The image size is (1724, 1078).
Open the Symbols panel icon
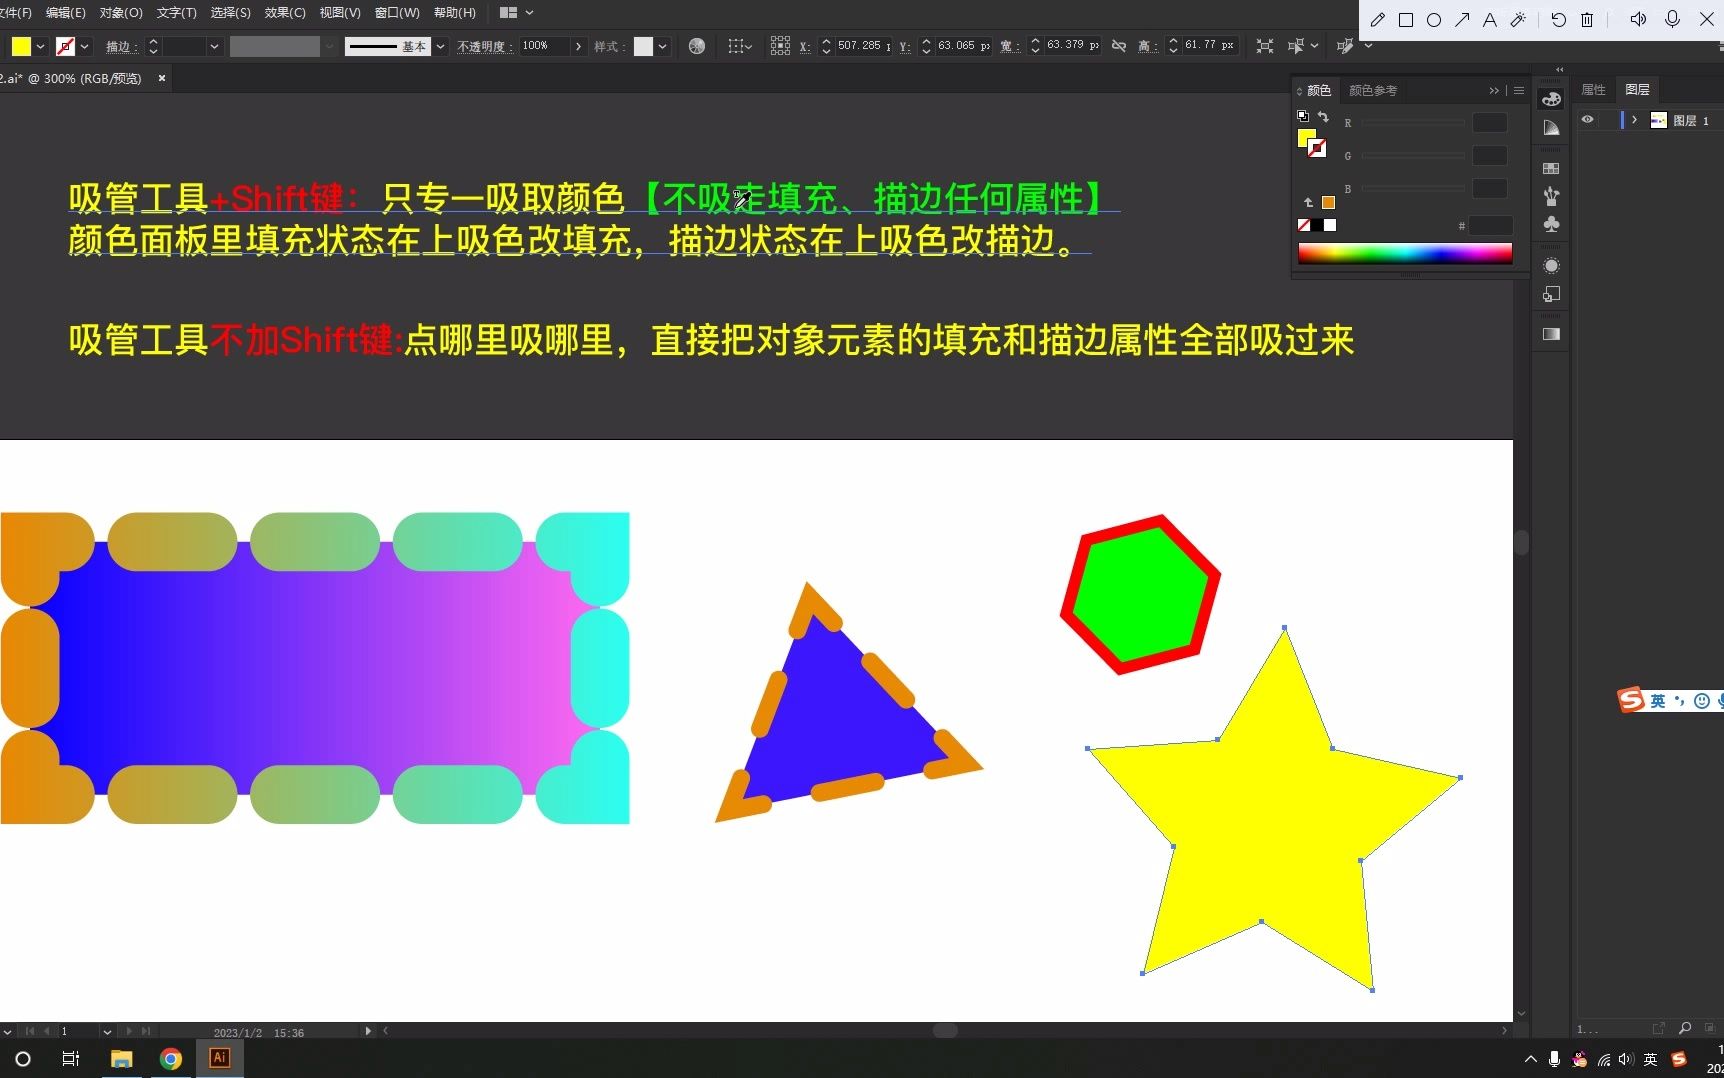(x=1551, y=224)
